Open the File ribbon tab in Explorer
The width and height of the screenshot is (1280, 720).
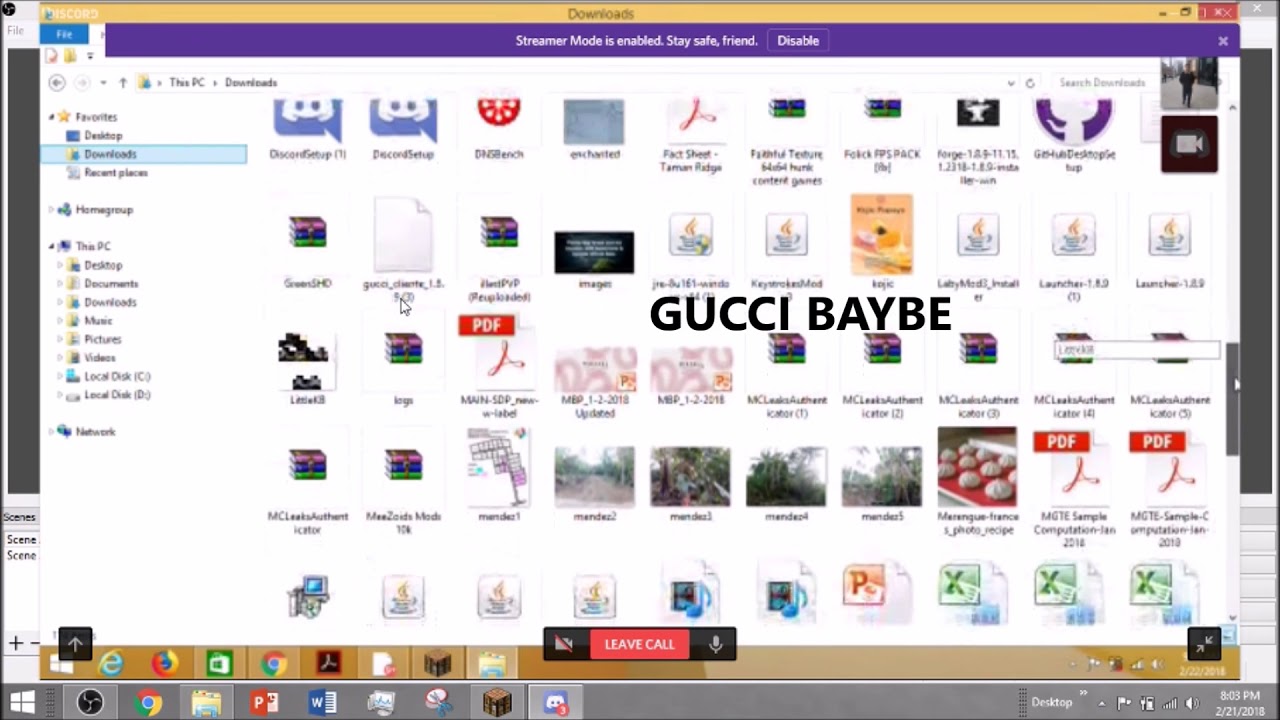click(64, 34)
